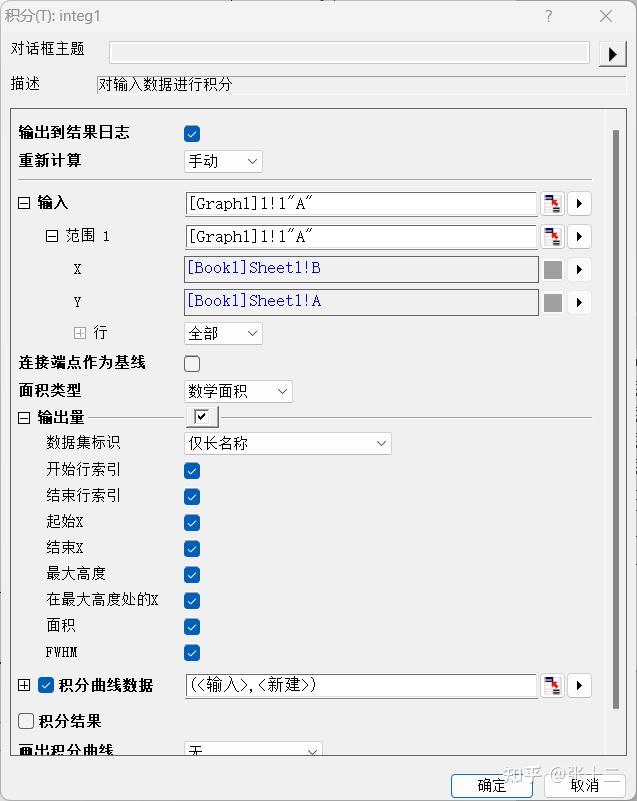Click the range selector icon for 范围 1

click(552, 237)
